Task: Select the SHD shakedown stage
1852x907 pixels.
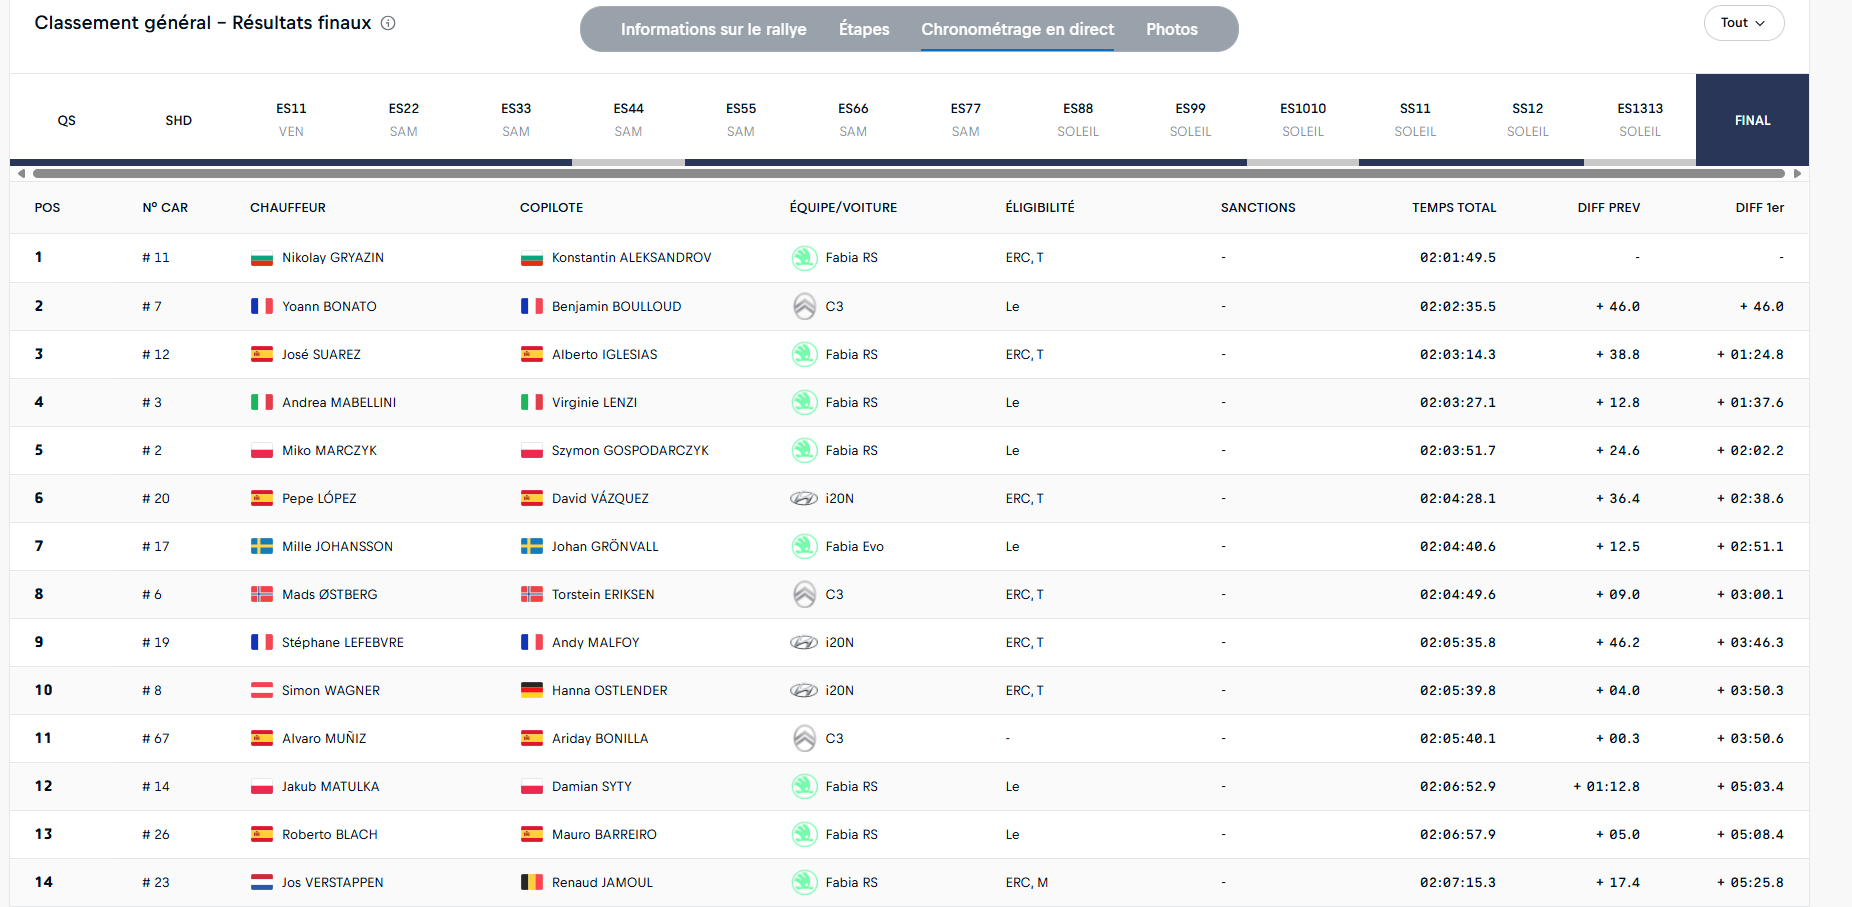Action: coord(179,120)
